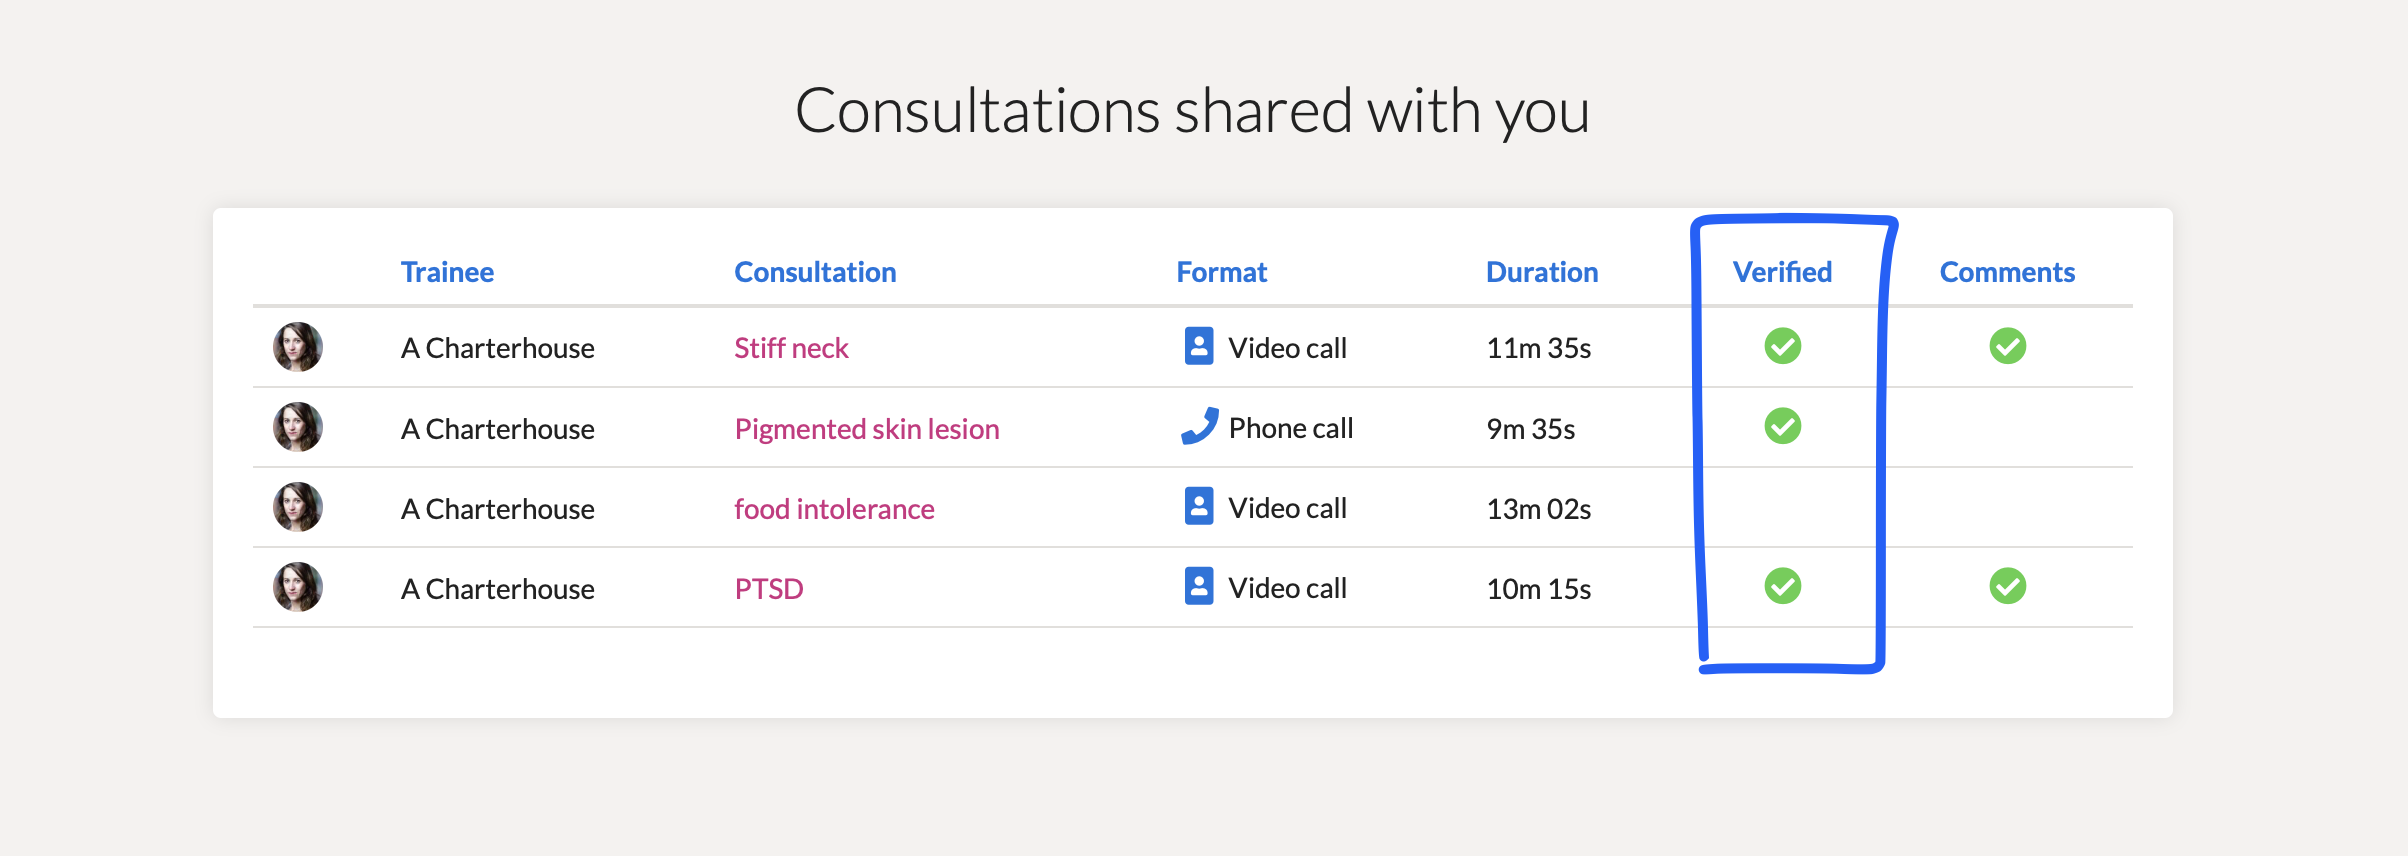
Task: Click the Video call icon in the PTSD row
Action: click(x=1199, y=586)
